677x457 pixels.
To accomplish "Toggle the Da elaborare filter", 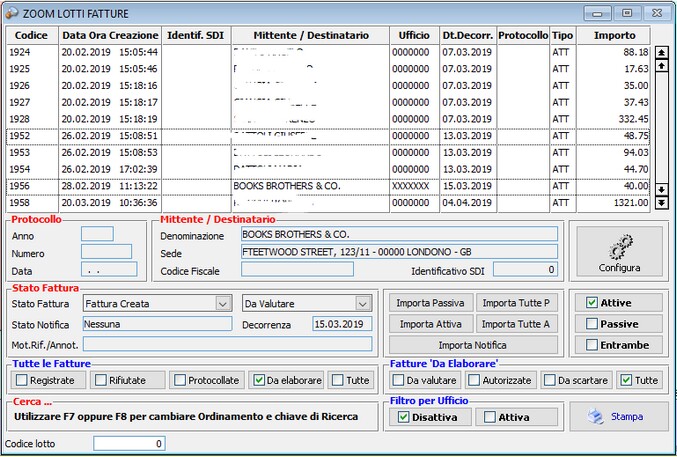I will pyautogui.click(x=259, y=380).
